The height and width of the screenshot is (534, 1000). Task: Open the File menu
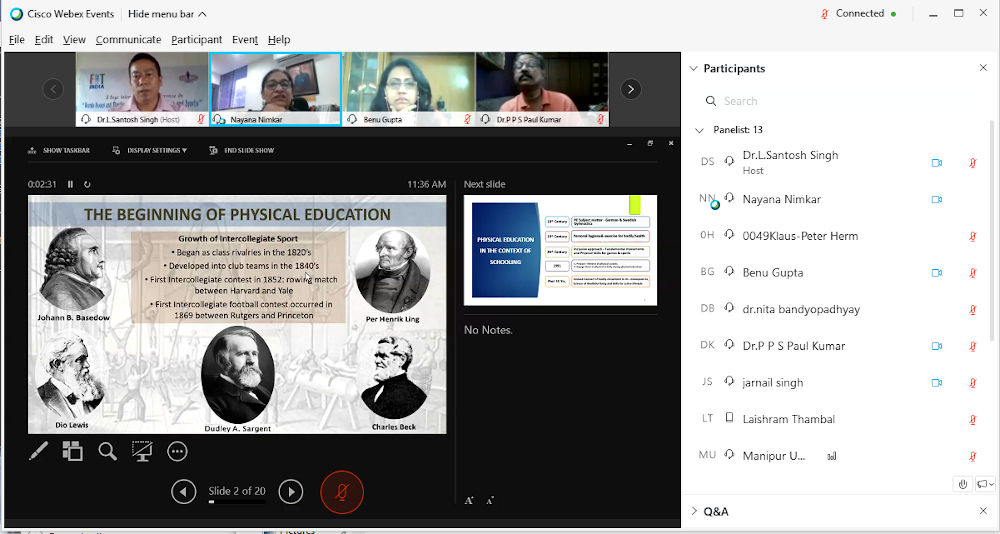point(17,40)
